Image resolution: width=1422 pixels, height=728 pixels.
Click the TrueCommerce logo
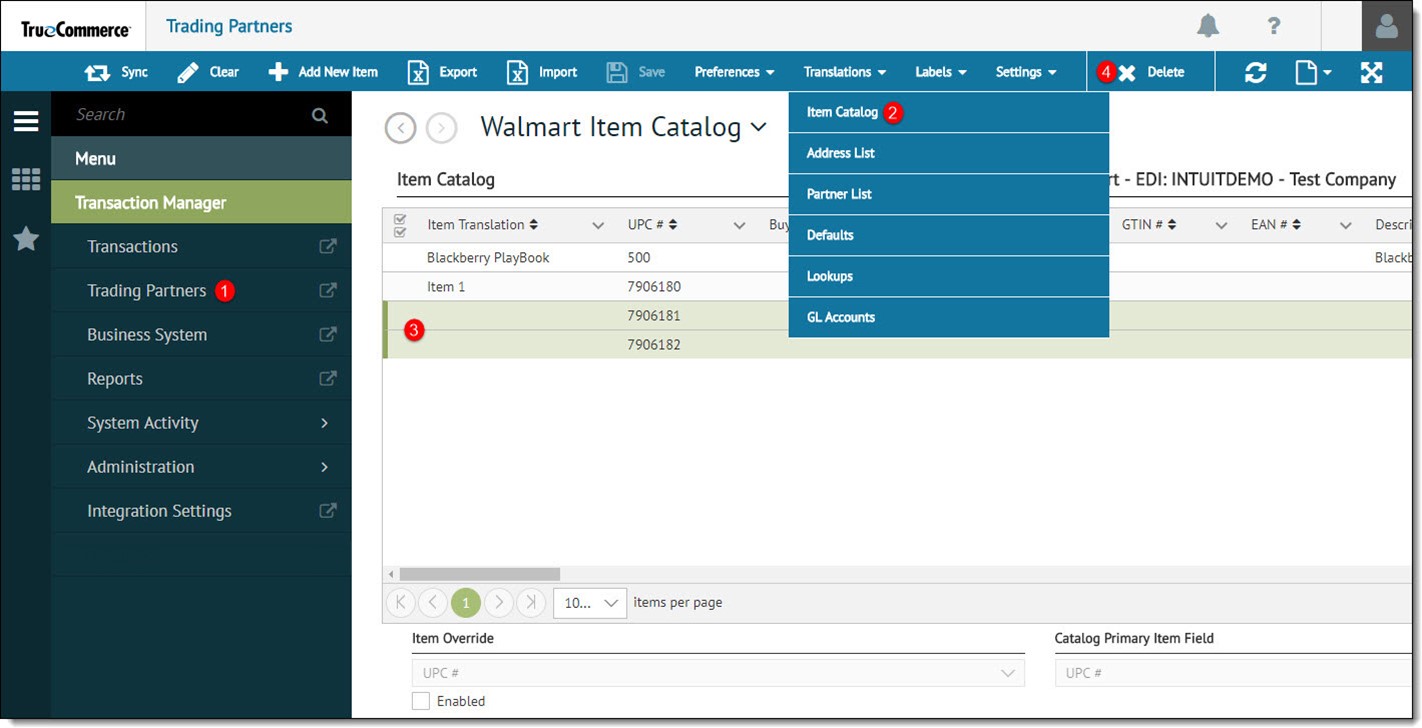pyautogui.click(x=76, y=29)
